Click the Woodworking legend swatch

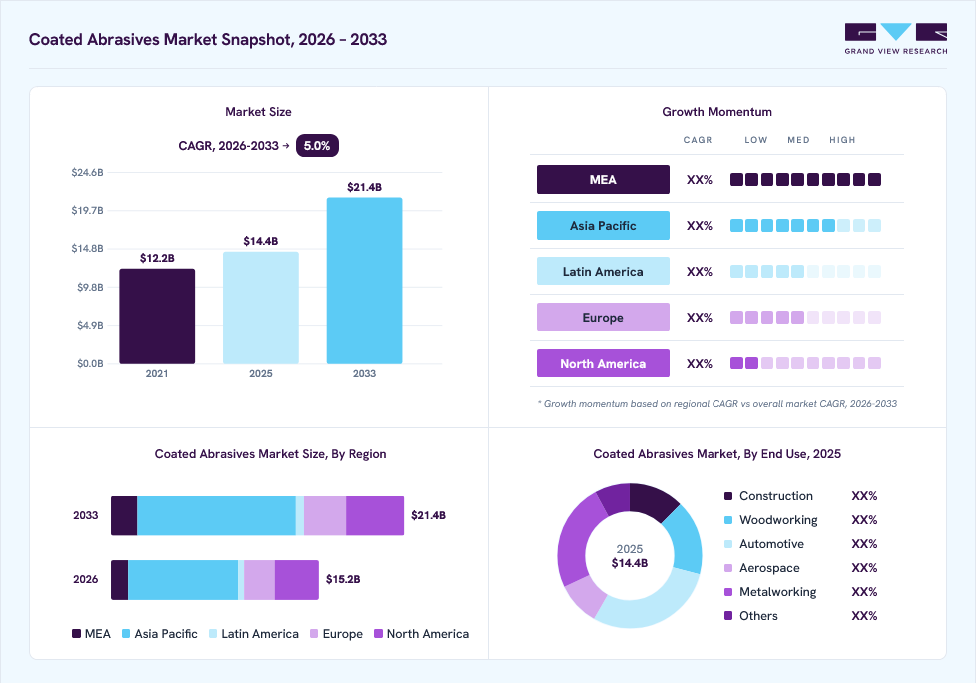point(728,520)
